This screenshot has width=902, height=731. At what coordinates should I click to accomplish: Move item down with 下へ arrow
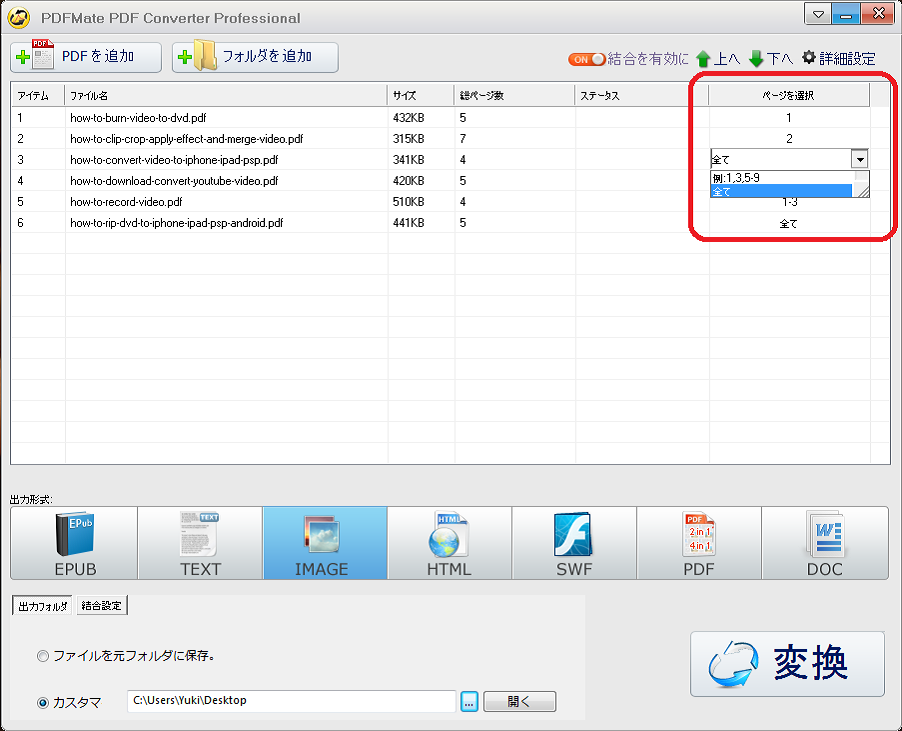[x=771, y=59]
